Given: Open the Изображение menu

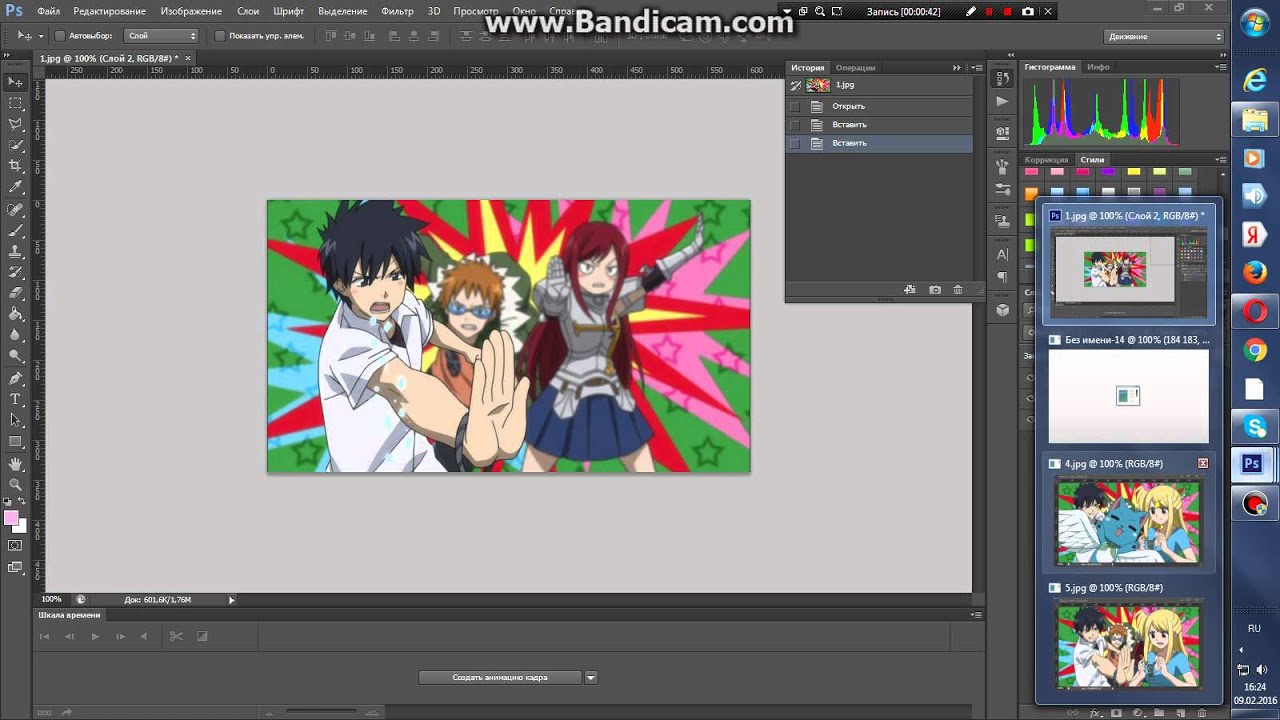Looking at the screenshot, I should point(191,11).
